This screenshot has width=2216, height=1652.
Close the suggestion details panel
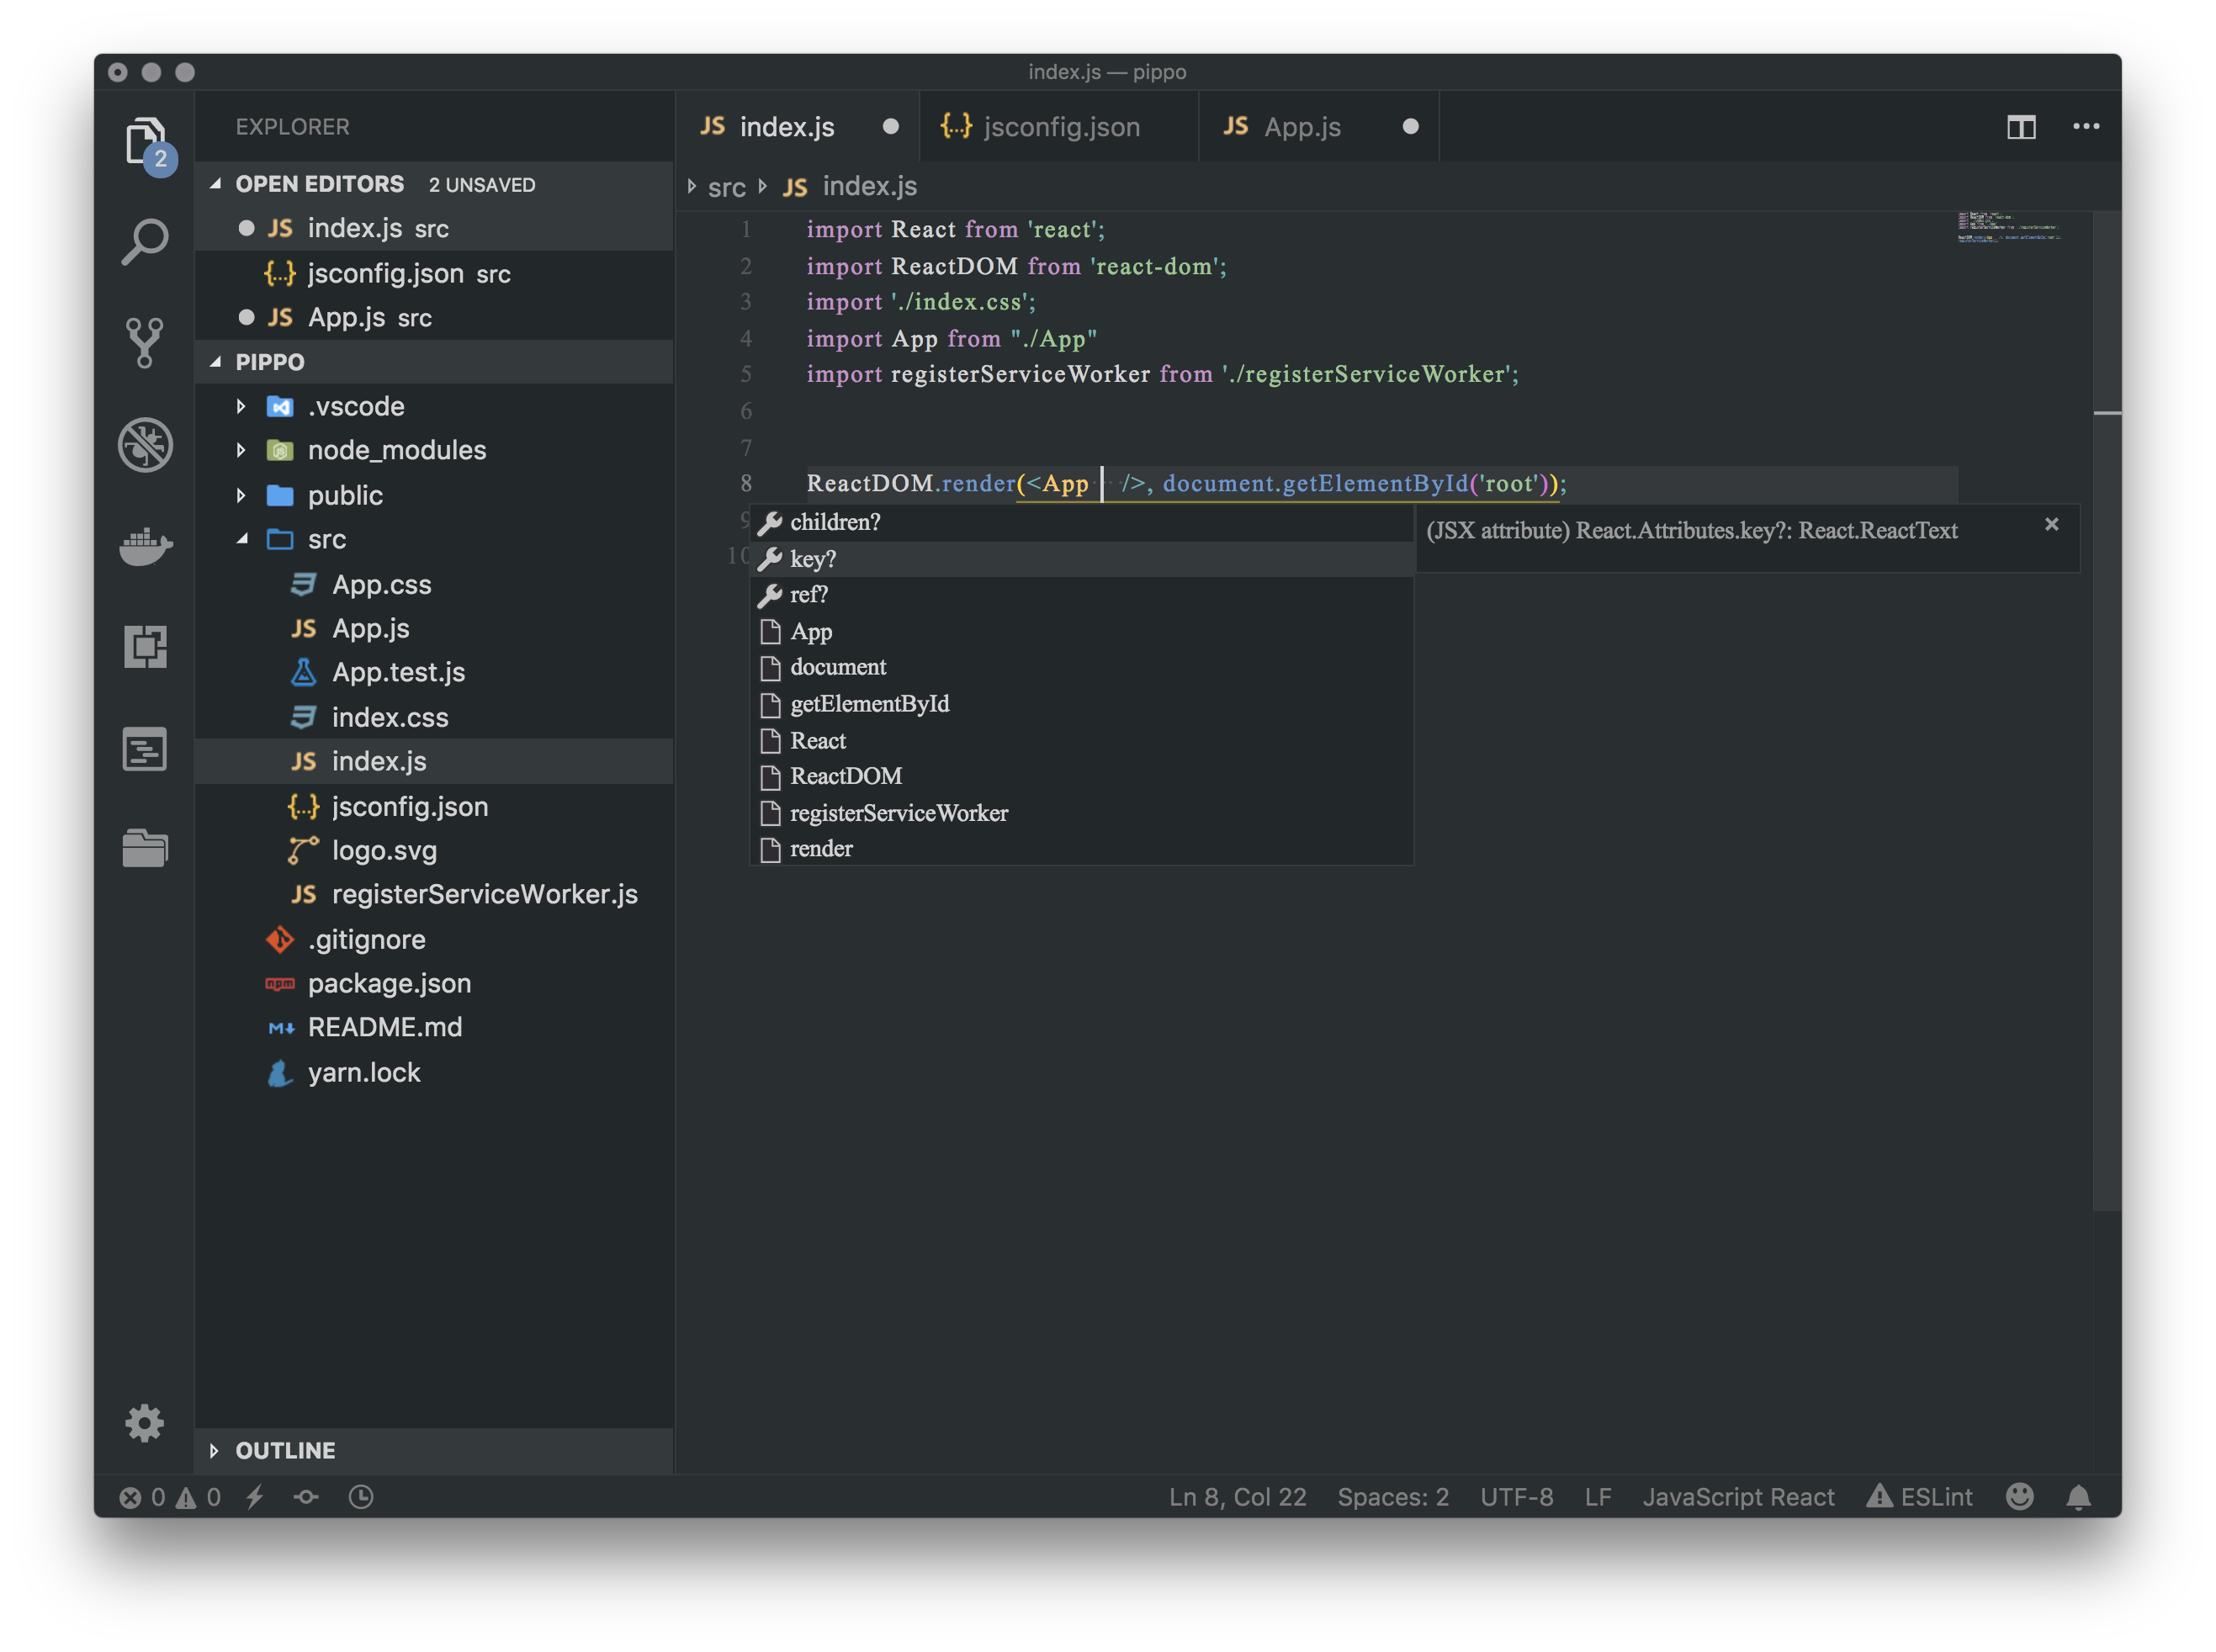point(2051,524)
